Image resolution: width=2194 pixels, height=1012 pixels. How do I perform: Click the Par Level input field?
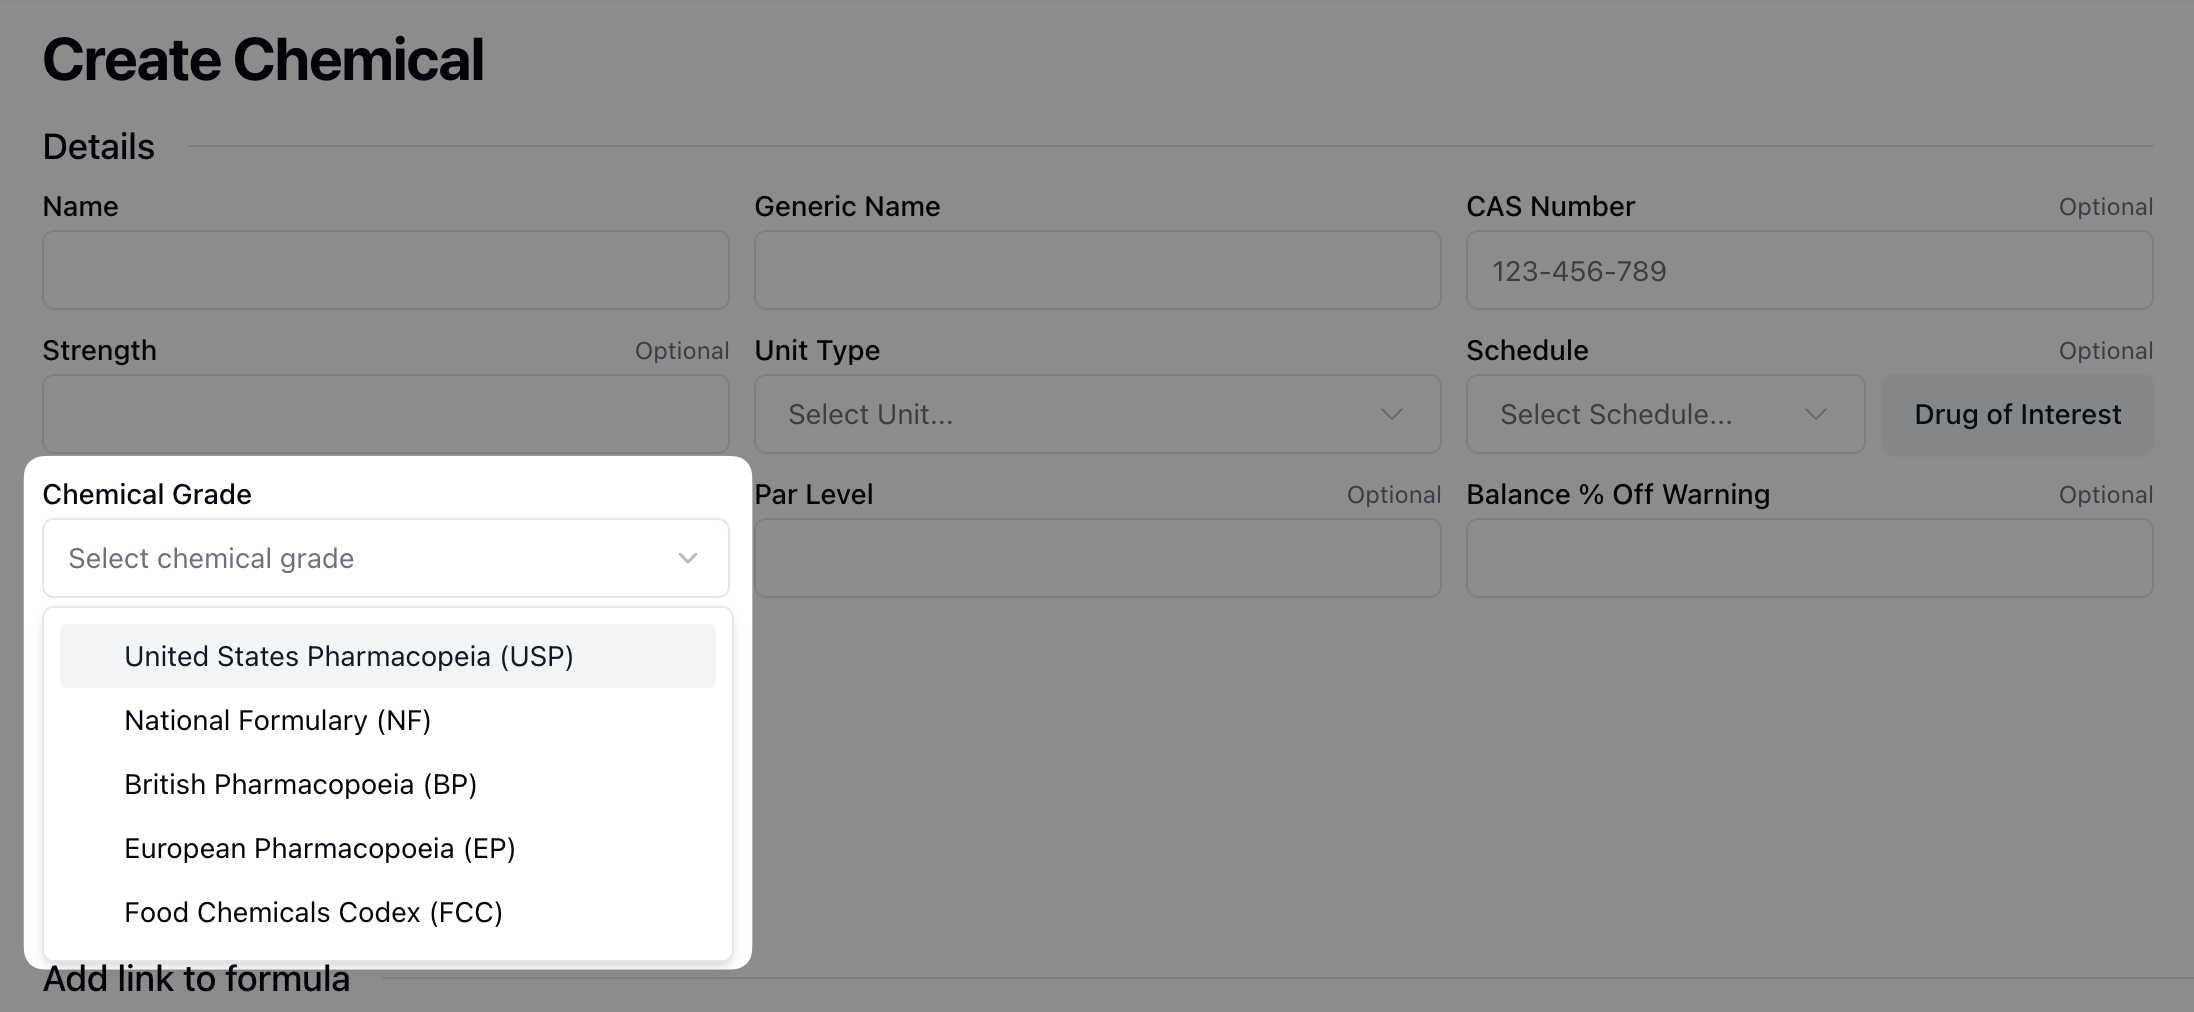[1096, 558]
